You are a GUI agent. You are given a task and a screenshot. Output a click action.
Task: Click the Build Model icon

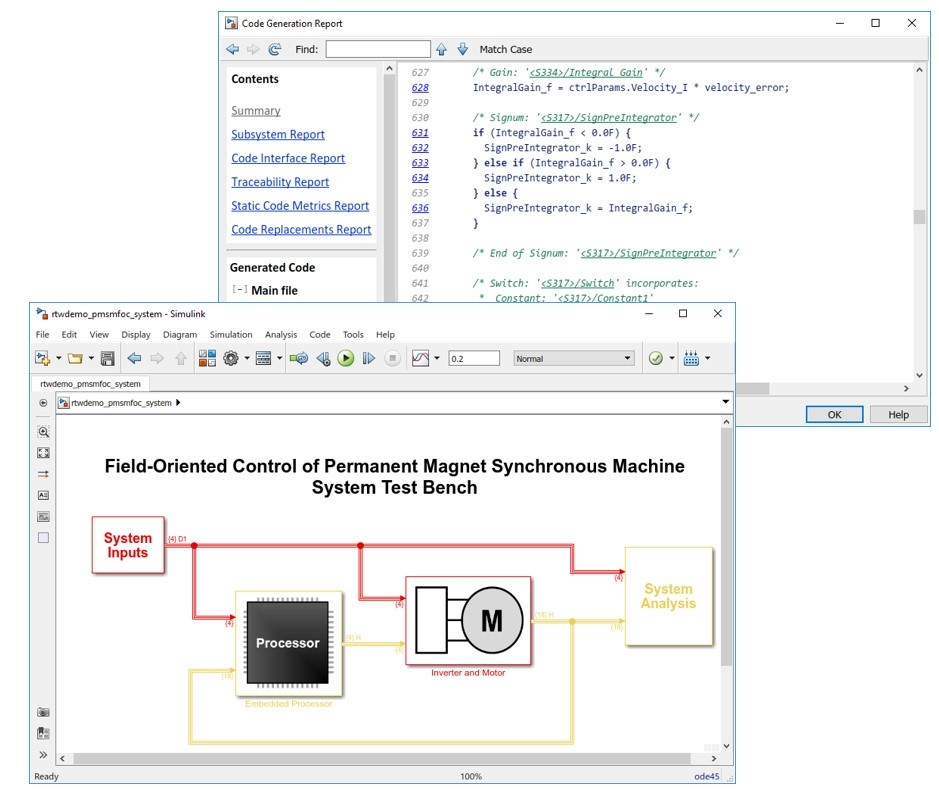[x=691, y=358]
